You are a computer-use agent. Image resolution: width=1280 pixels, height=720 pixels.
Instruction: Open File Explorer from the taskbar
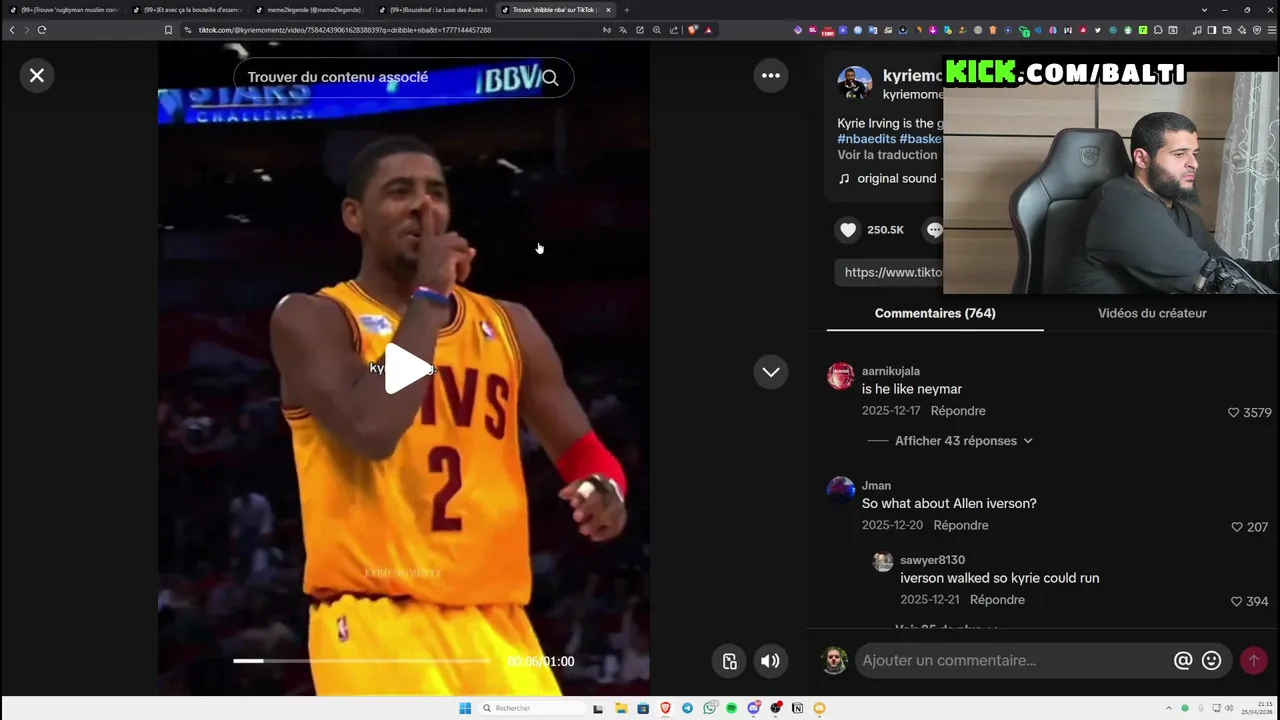(x=621, y=708)
